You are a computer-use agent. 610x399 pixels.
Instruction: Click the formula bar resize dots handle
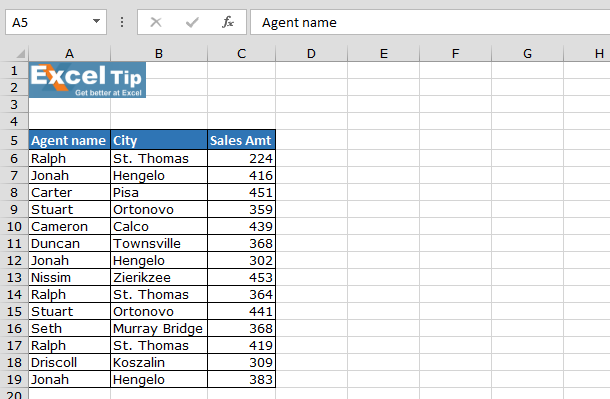(122, 22)
